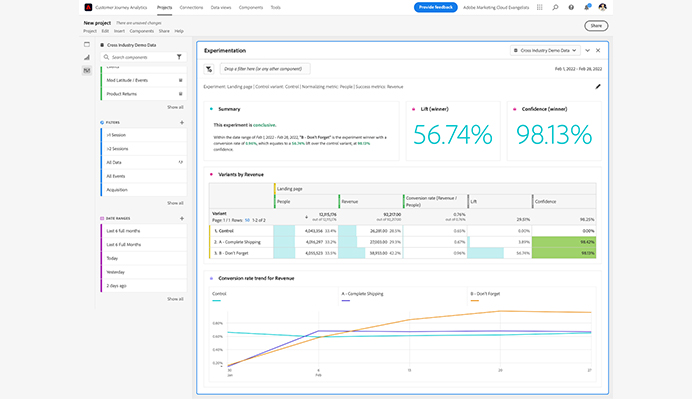
Task: Click the Provide feedback button
Action: (x=436, y=7)
